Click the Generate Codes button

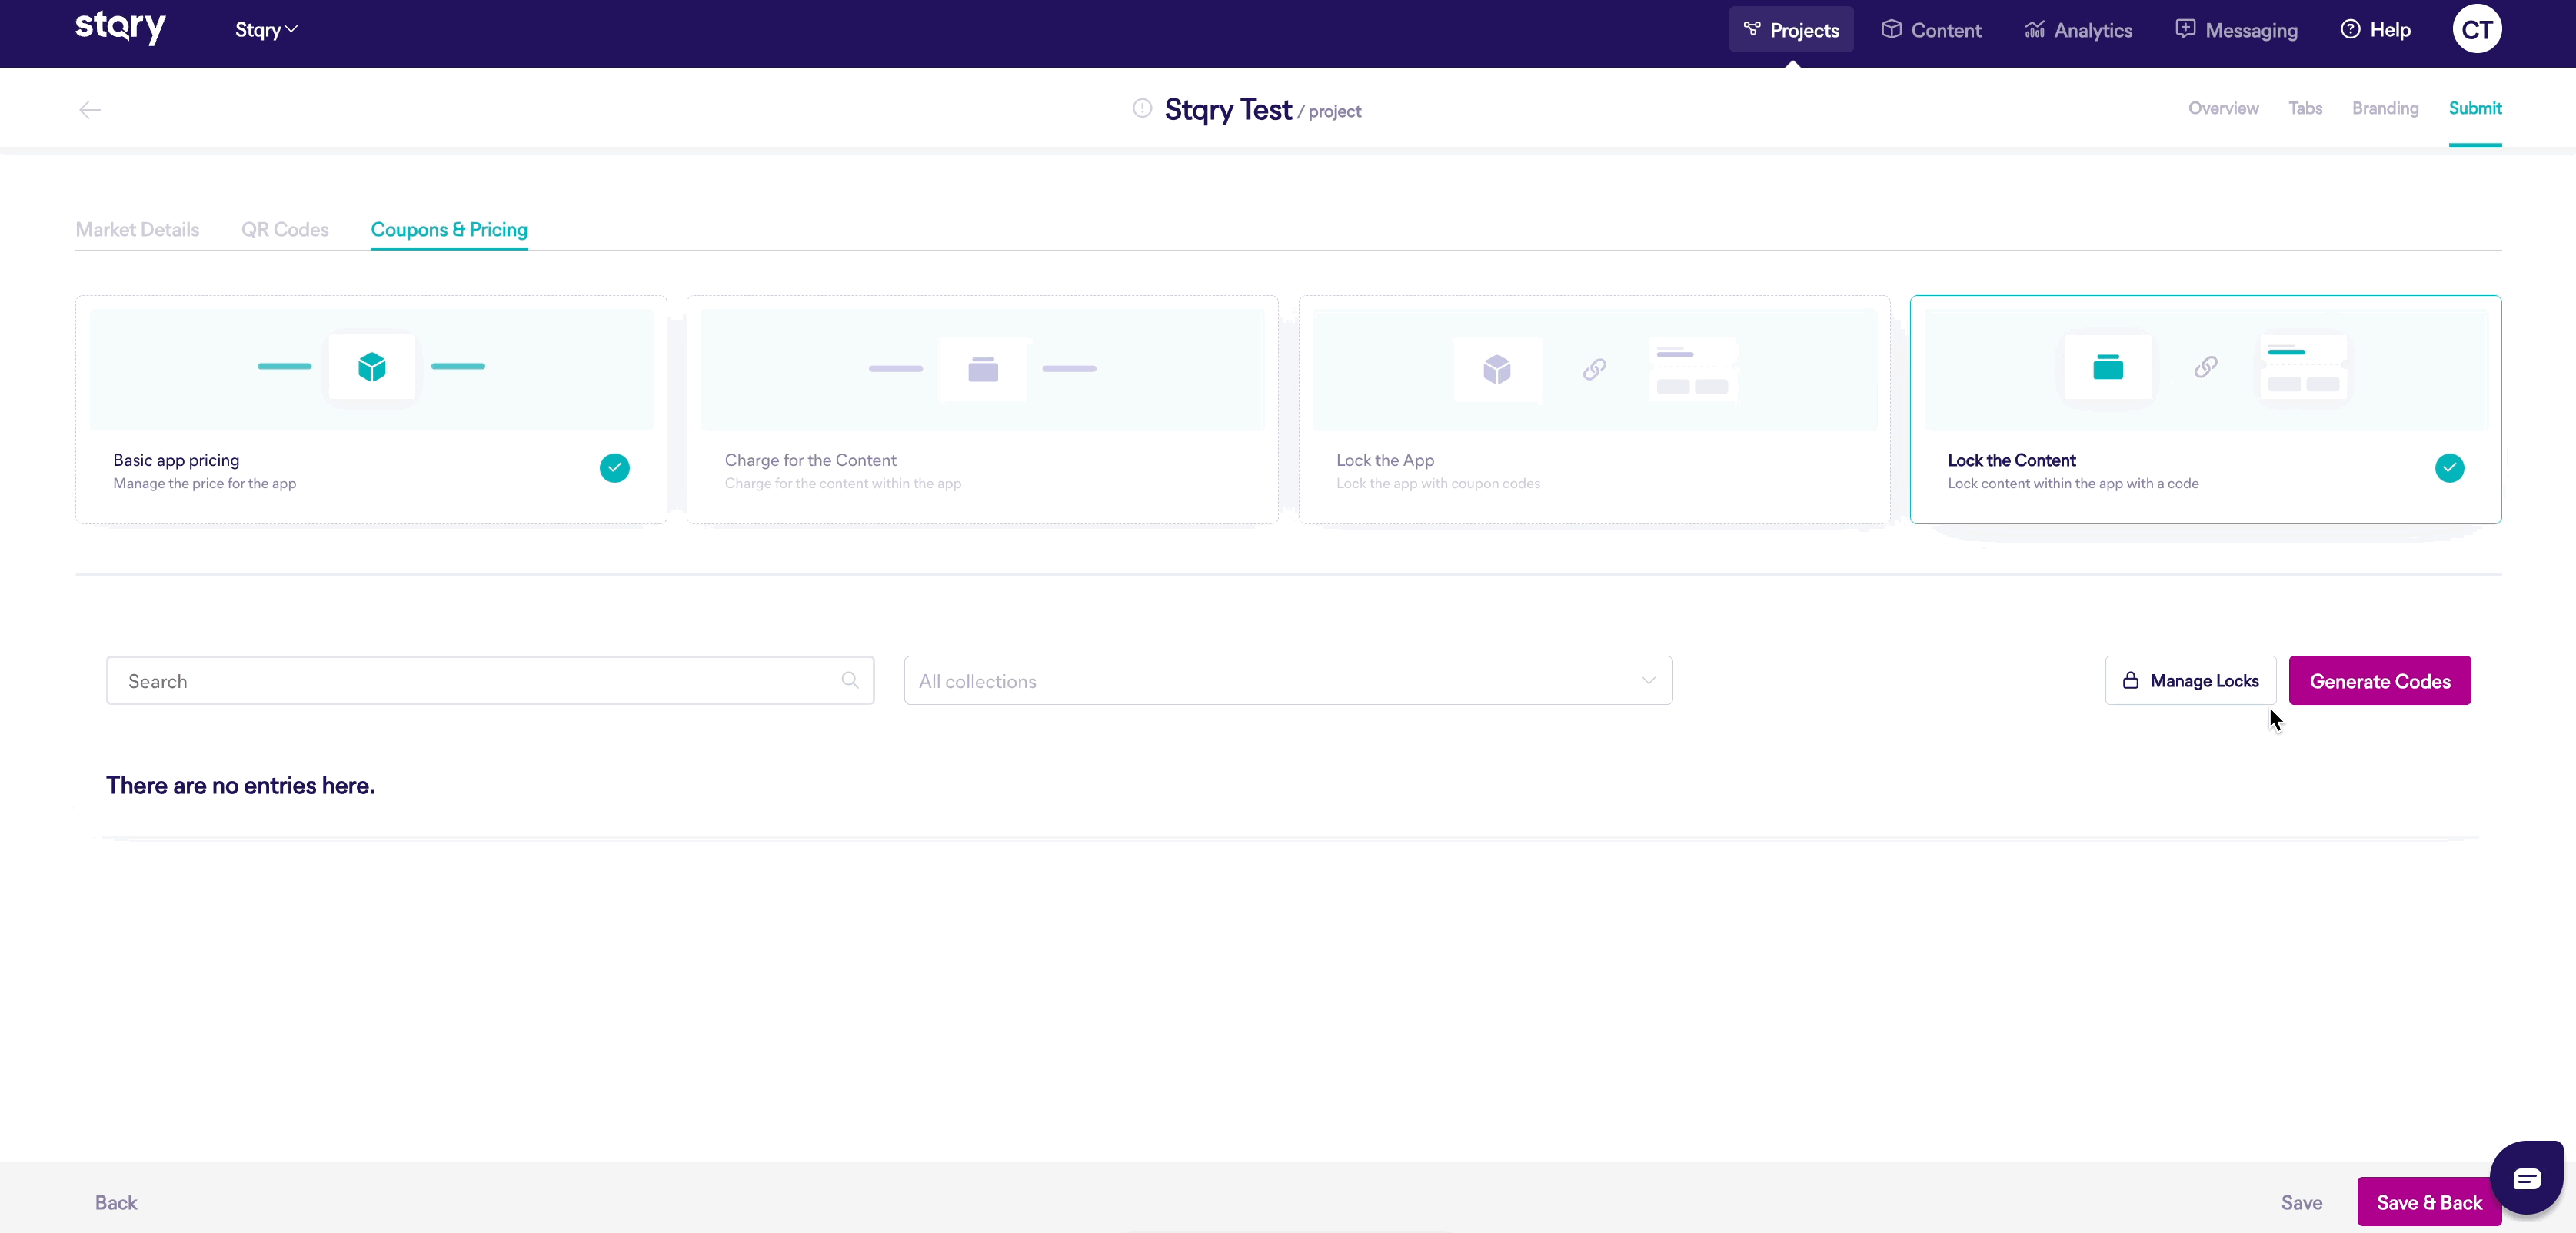coord(2379,681)
